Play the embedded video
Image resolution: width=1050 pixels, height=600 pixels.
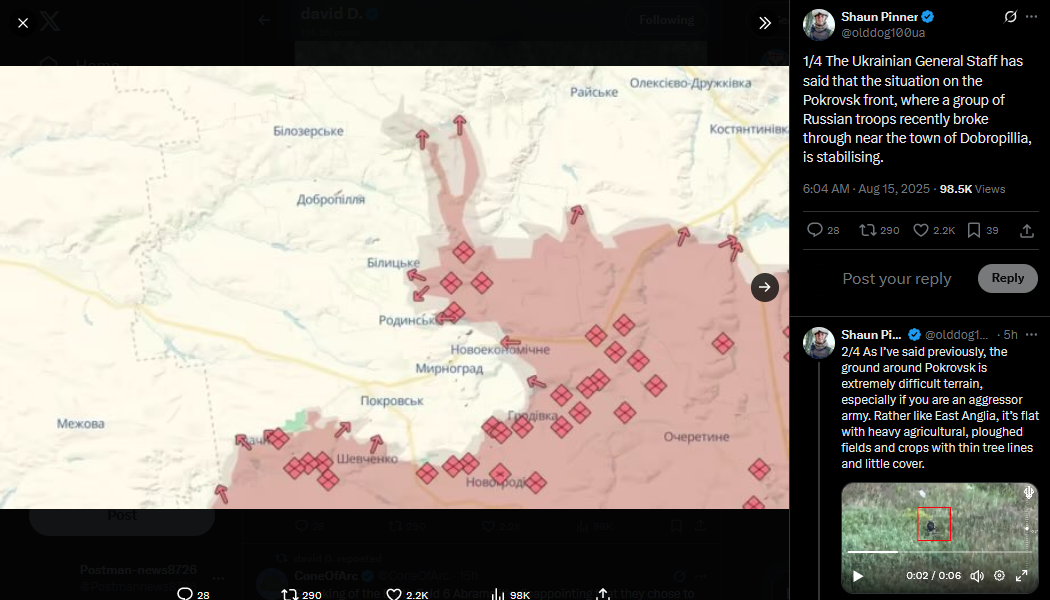(858, 576)
